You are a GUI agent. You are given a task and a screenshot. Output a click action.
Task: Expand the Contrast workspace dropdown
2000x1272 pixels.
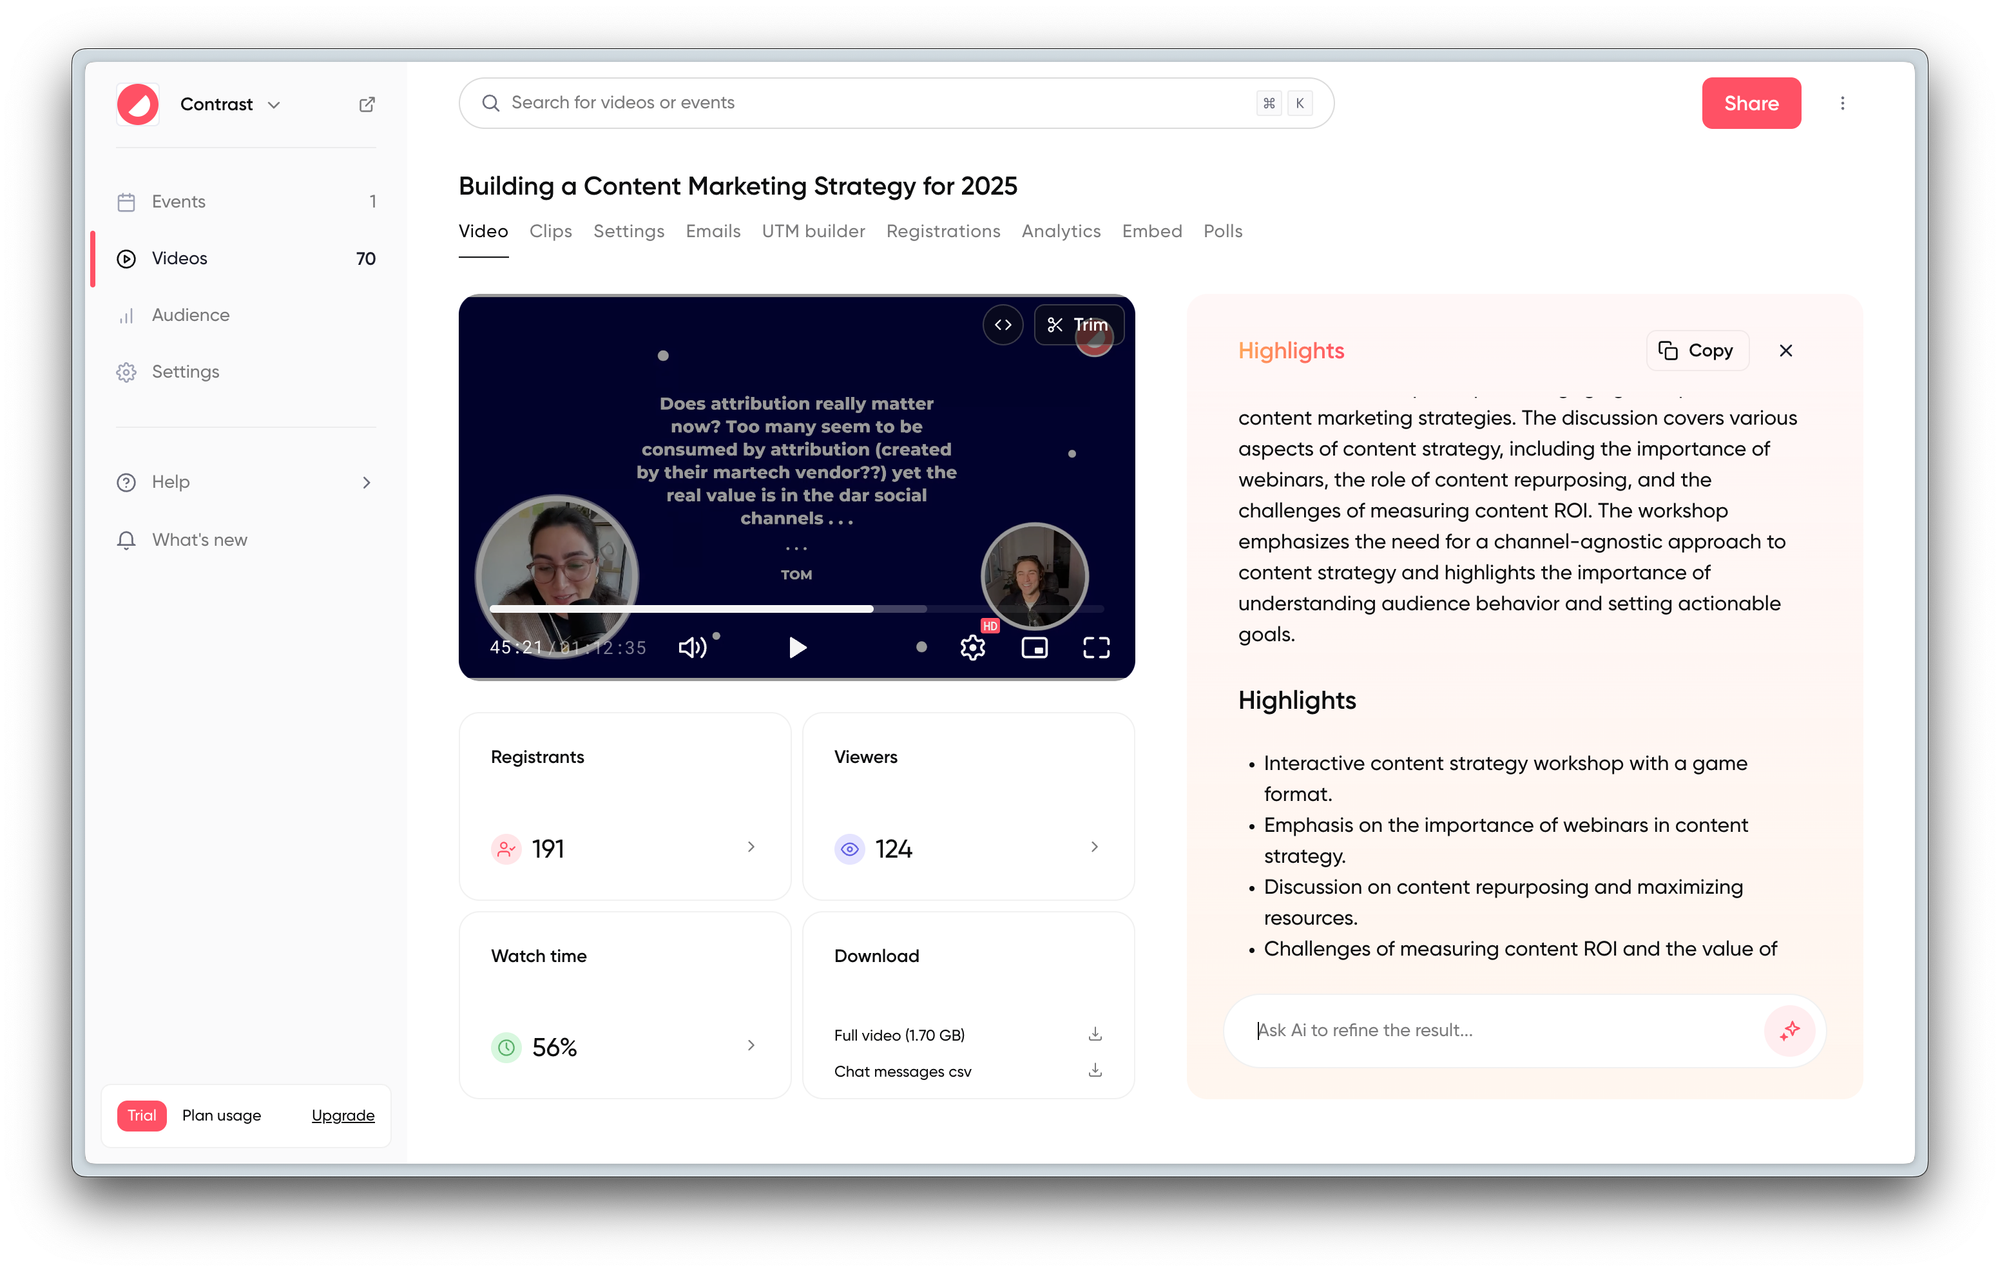coord(274,104)
